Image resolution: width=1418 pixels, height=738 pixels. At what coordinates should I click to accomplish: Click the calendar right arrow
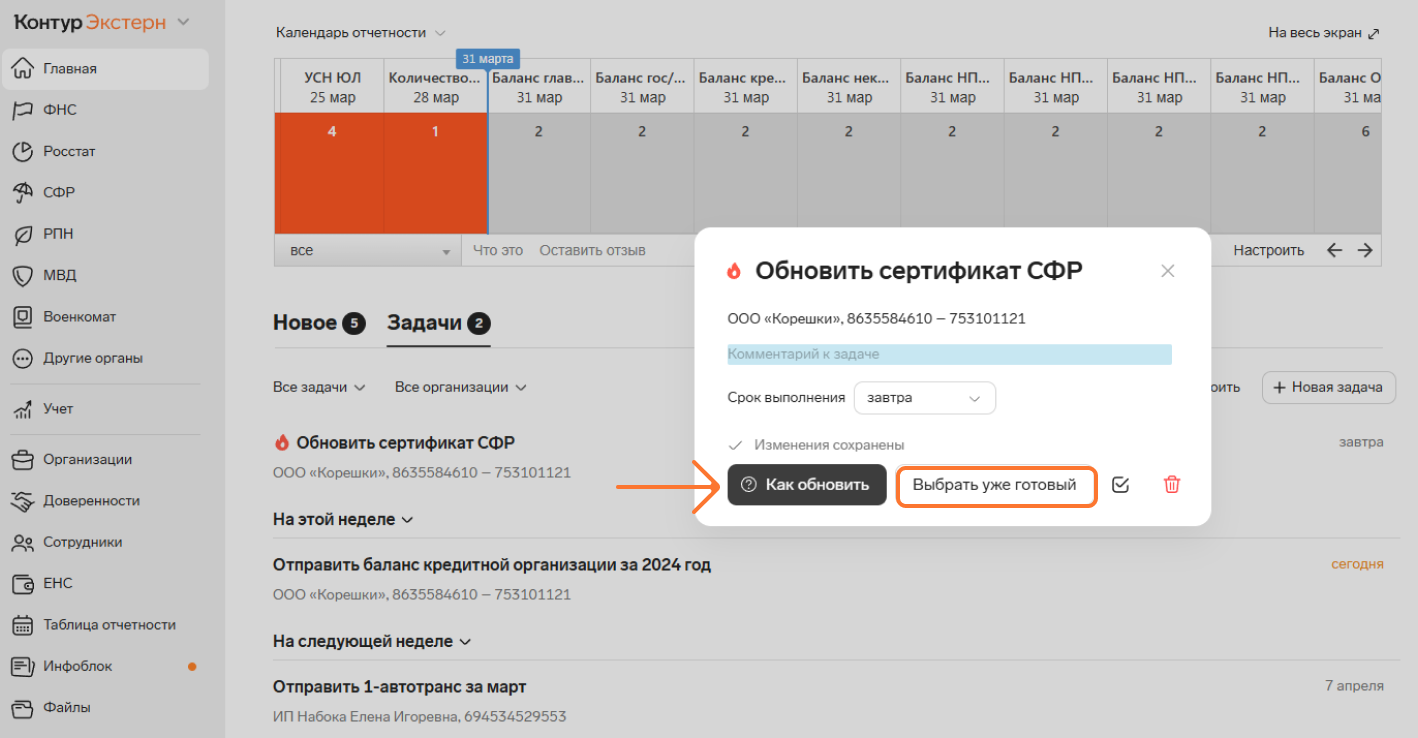(x=1365, y=250)
